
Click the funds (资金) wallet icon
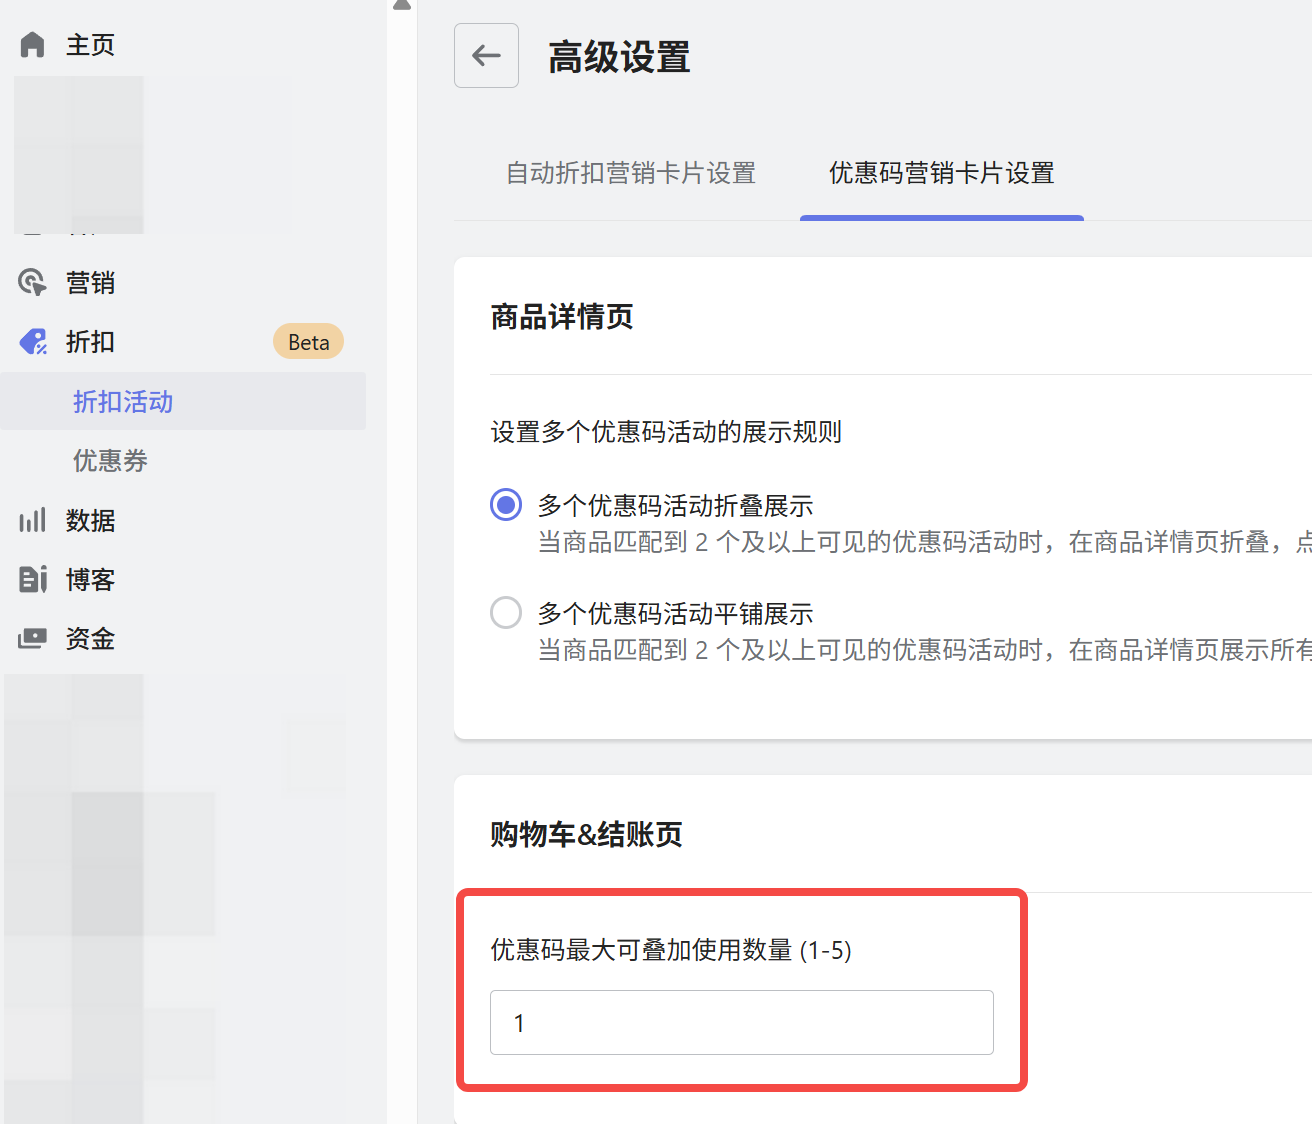click(33, 638)
